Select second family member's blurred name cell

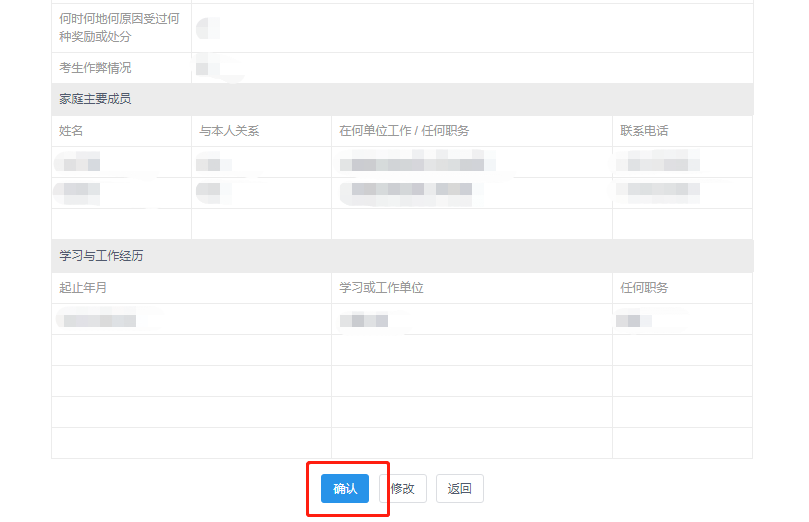80,190
